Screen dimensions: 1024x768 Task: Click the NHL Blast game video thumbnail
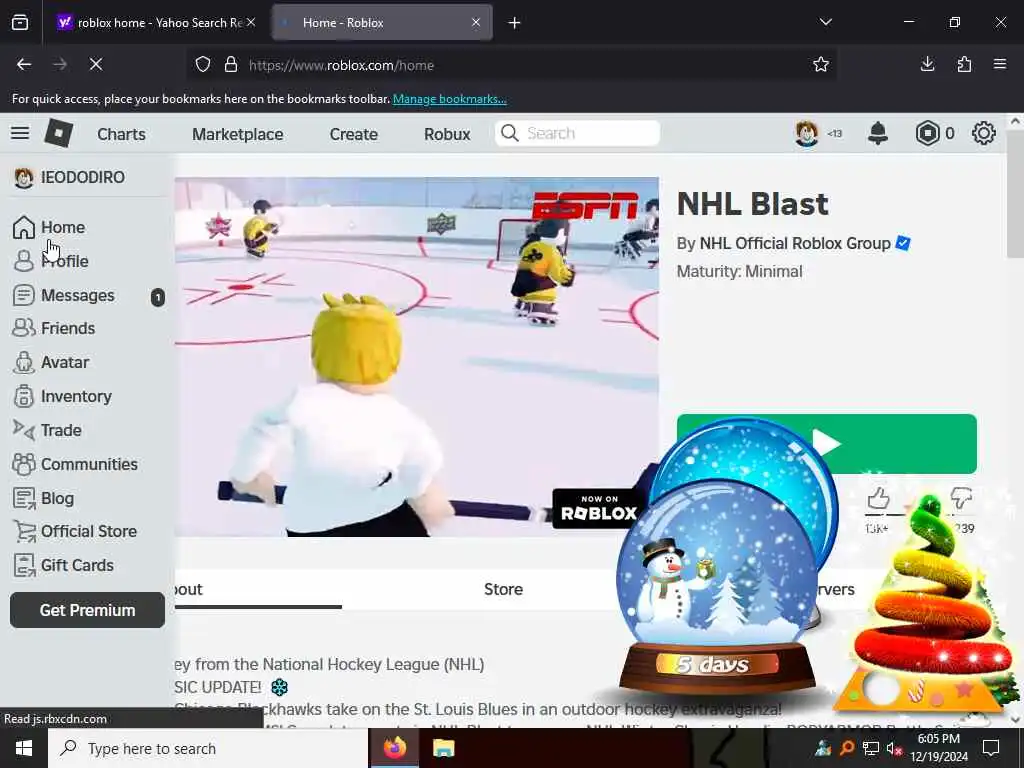[417, 357]
